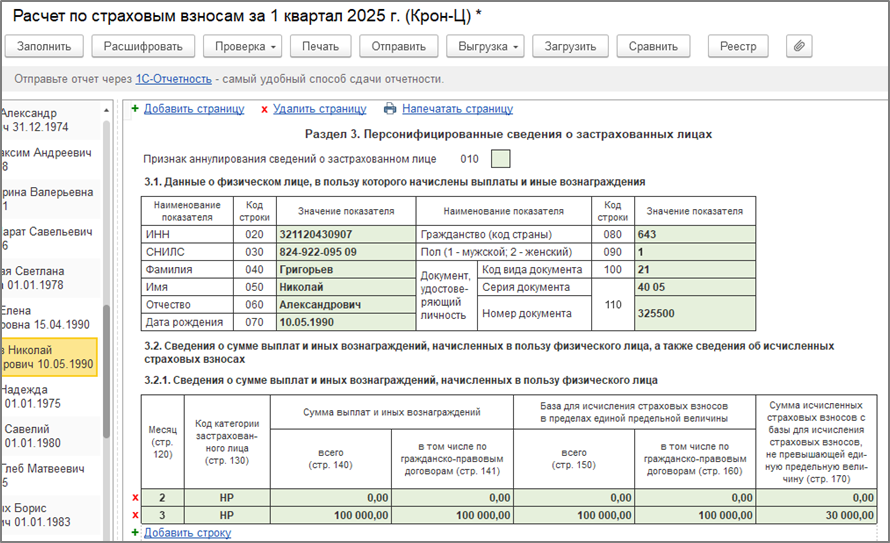This screenshot has height=543, width=890.
Task: Click the Печать button
Action: [x=321, y=46]
